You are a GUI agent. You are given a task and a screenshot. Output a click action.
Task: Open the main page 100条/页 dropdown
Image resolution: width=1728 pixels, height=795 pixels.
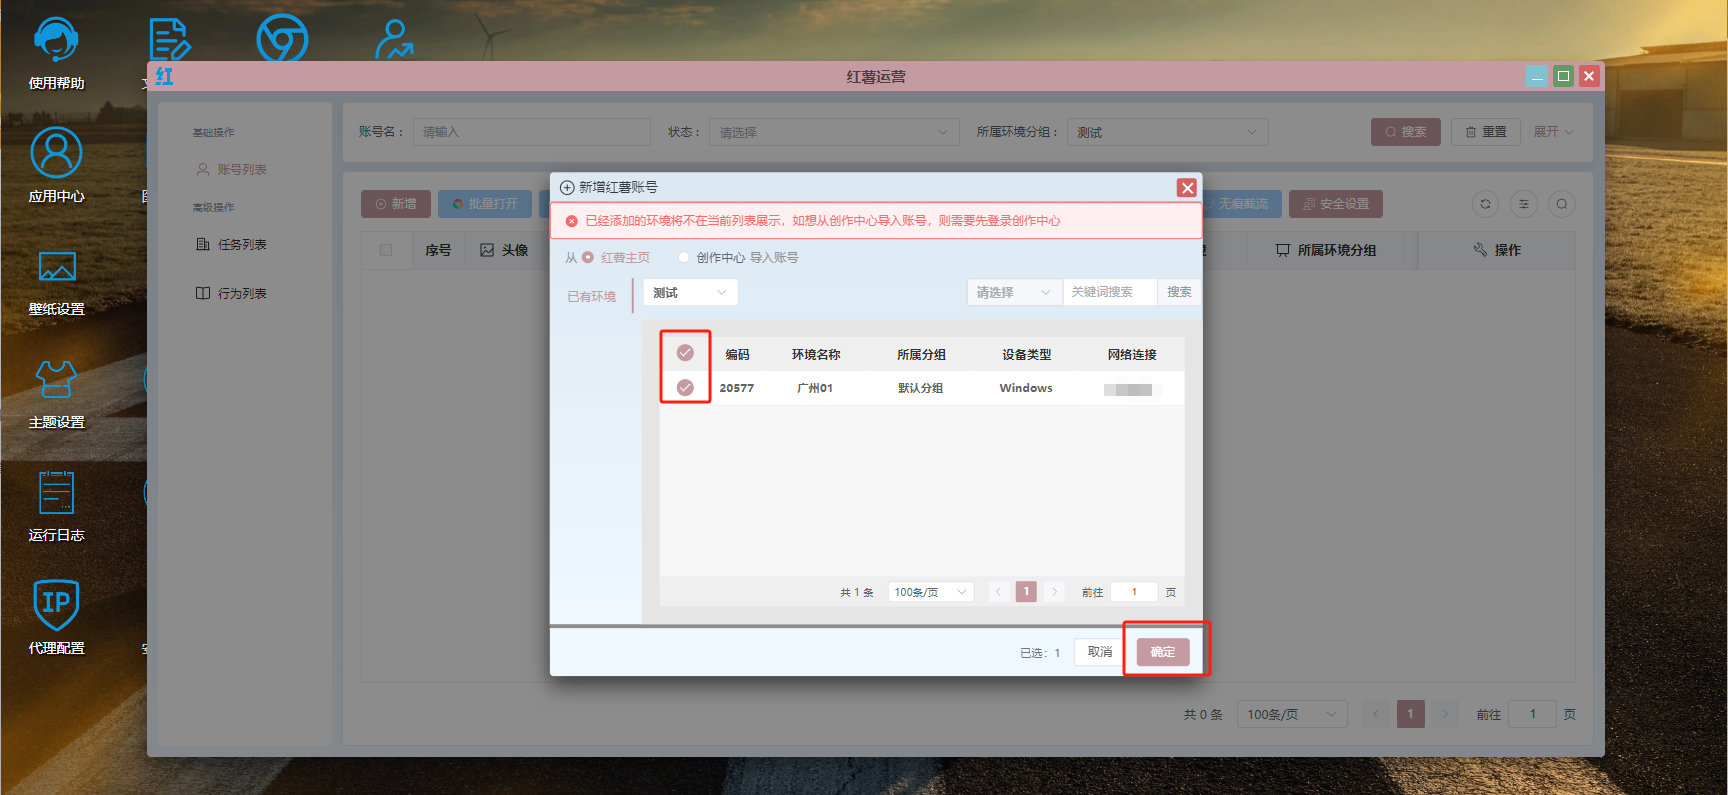click(x=1292, y=714)
